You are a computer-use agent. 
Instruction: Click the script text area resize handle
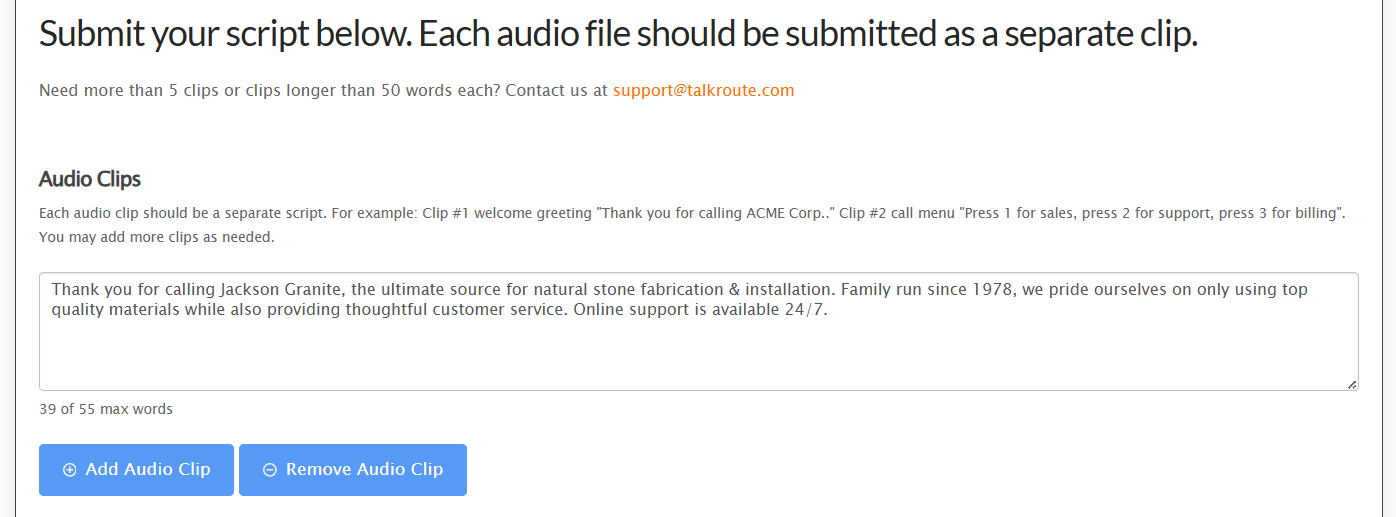[x=1352, y=384]
